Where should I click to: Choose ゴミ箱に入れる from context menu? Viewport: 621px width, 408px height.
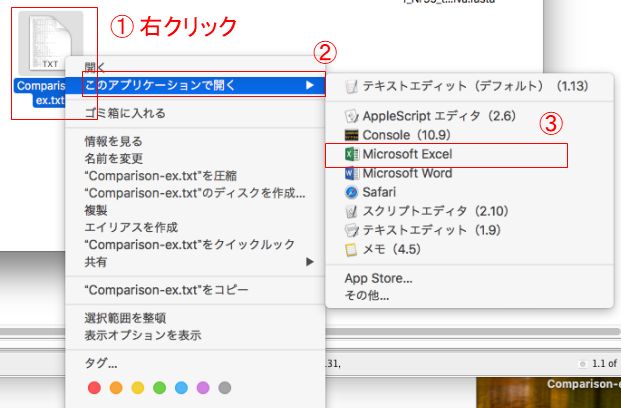pos(195,113)
